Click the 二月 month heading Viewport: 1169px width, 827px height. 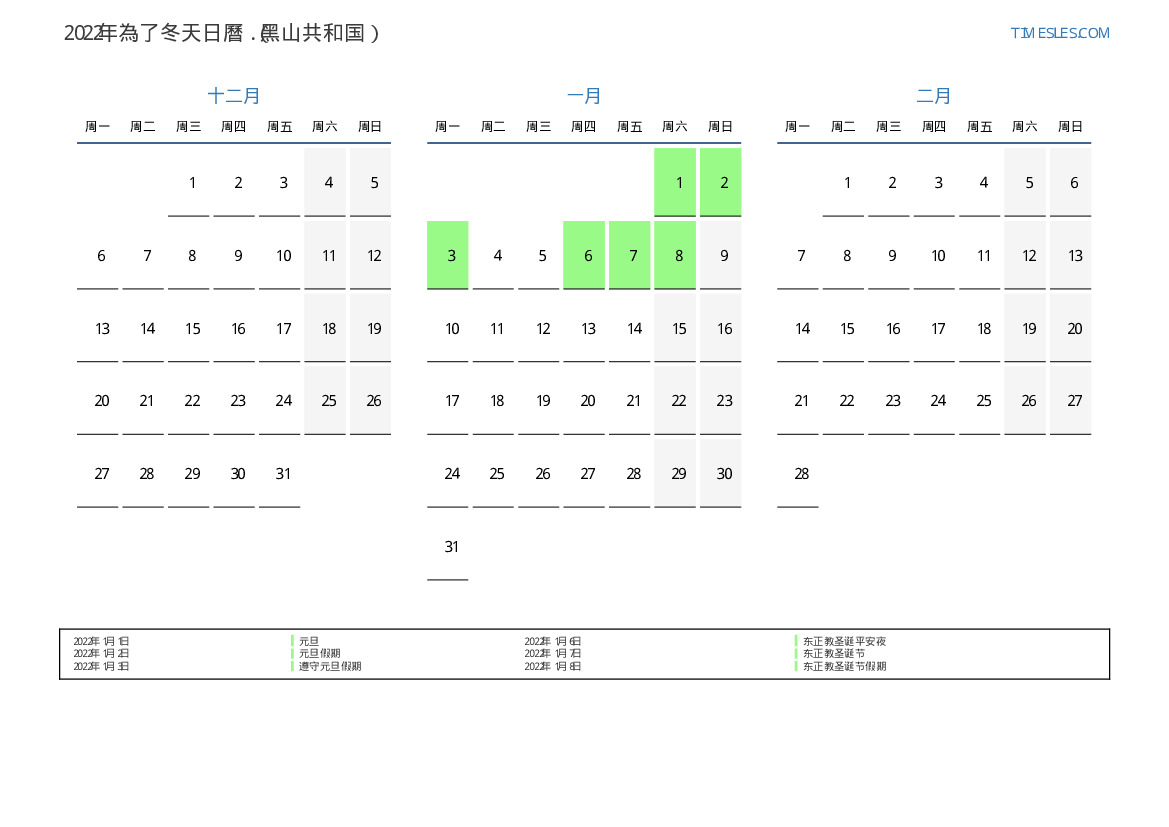pyautogui.click(x=934, y=96)
